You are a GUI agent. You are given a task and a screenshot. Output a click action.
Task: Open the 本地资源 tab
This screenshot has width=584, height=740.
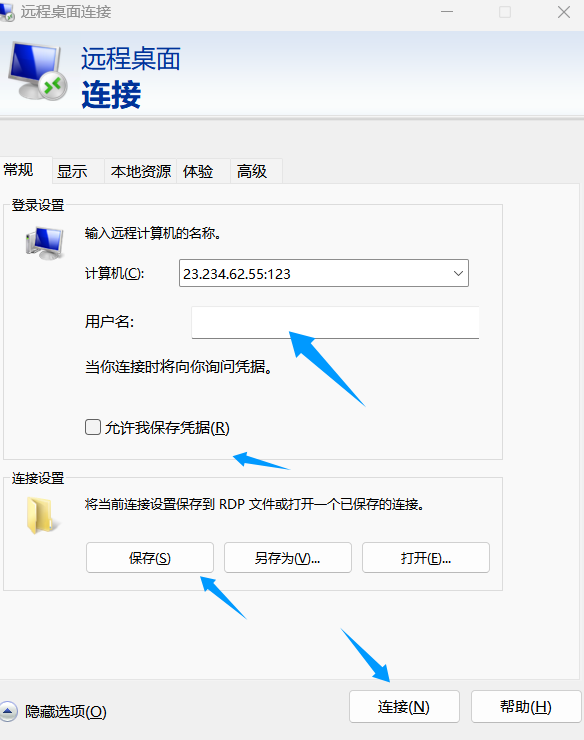click(141, 171)
